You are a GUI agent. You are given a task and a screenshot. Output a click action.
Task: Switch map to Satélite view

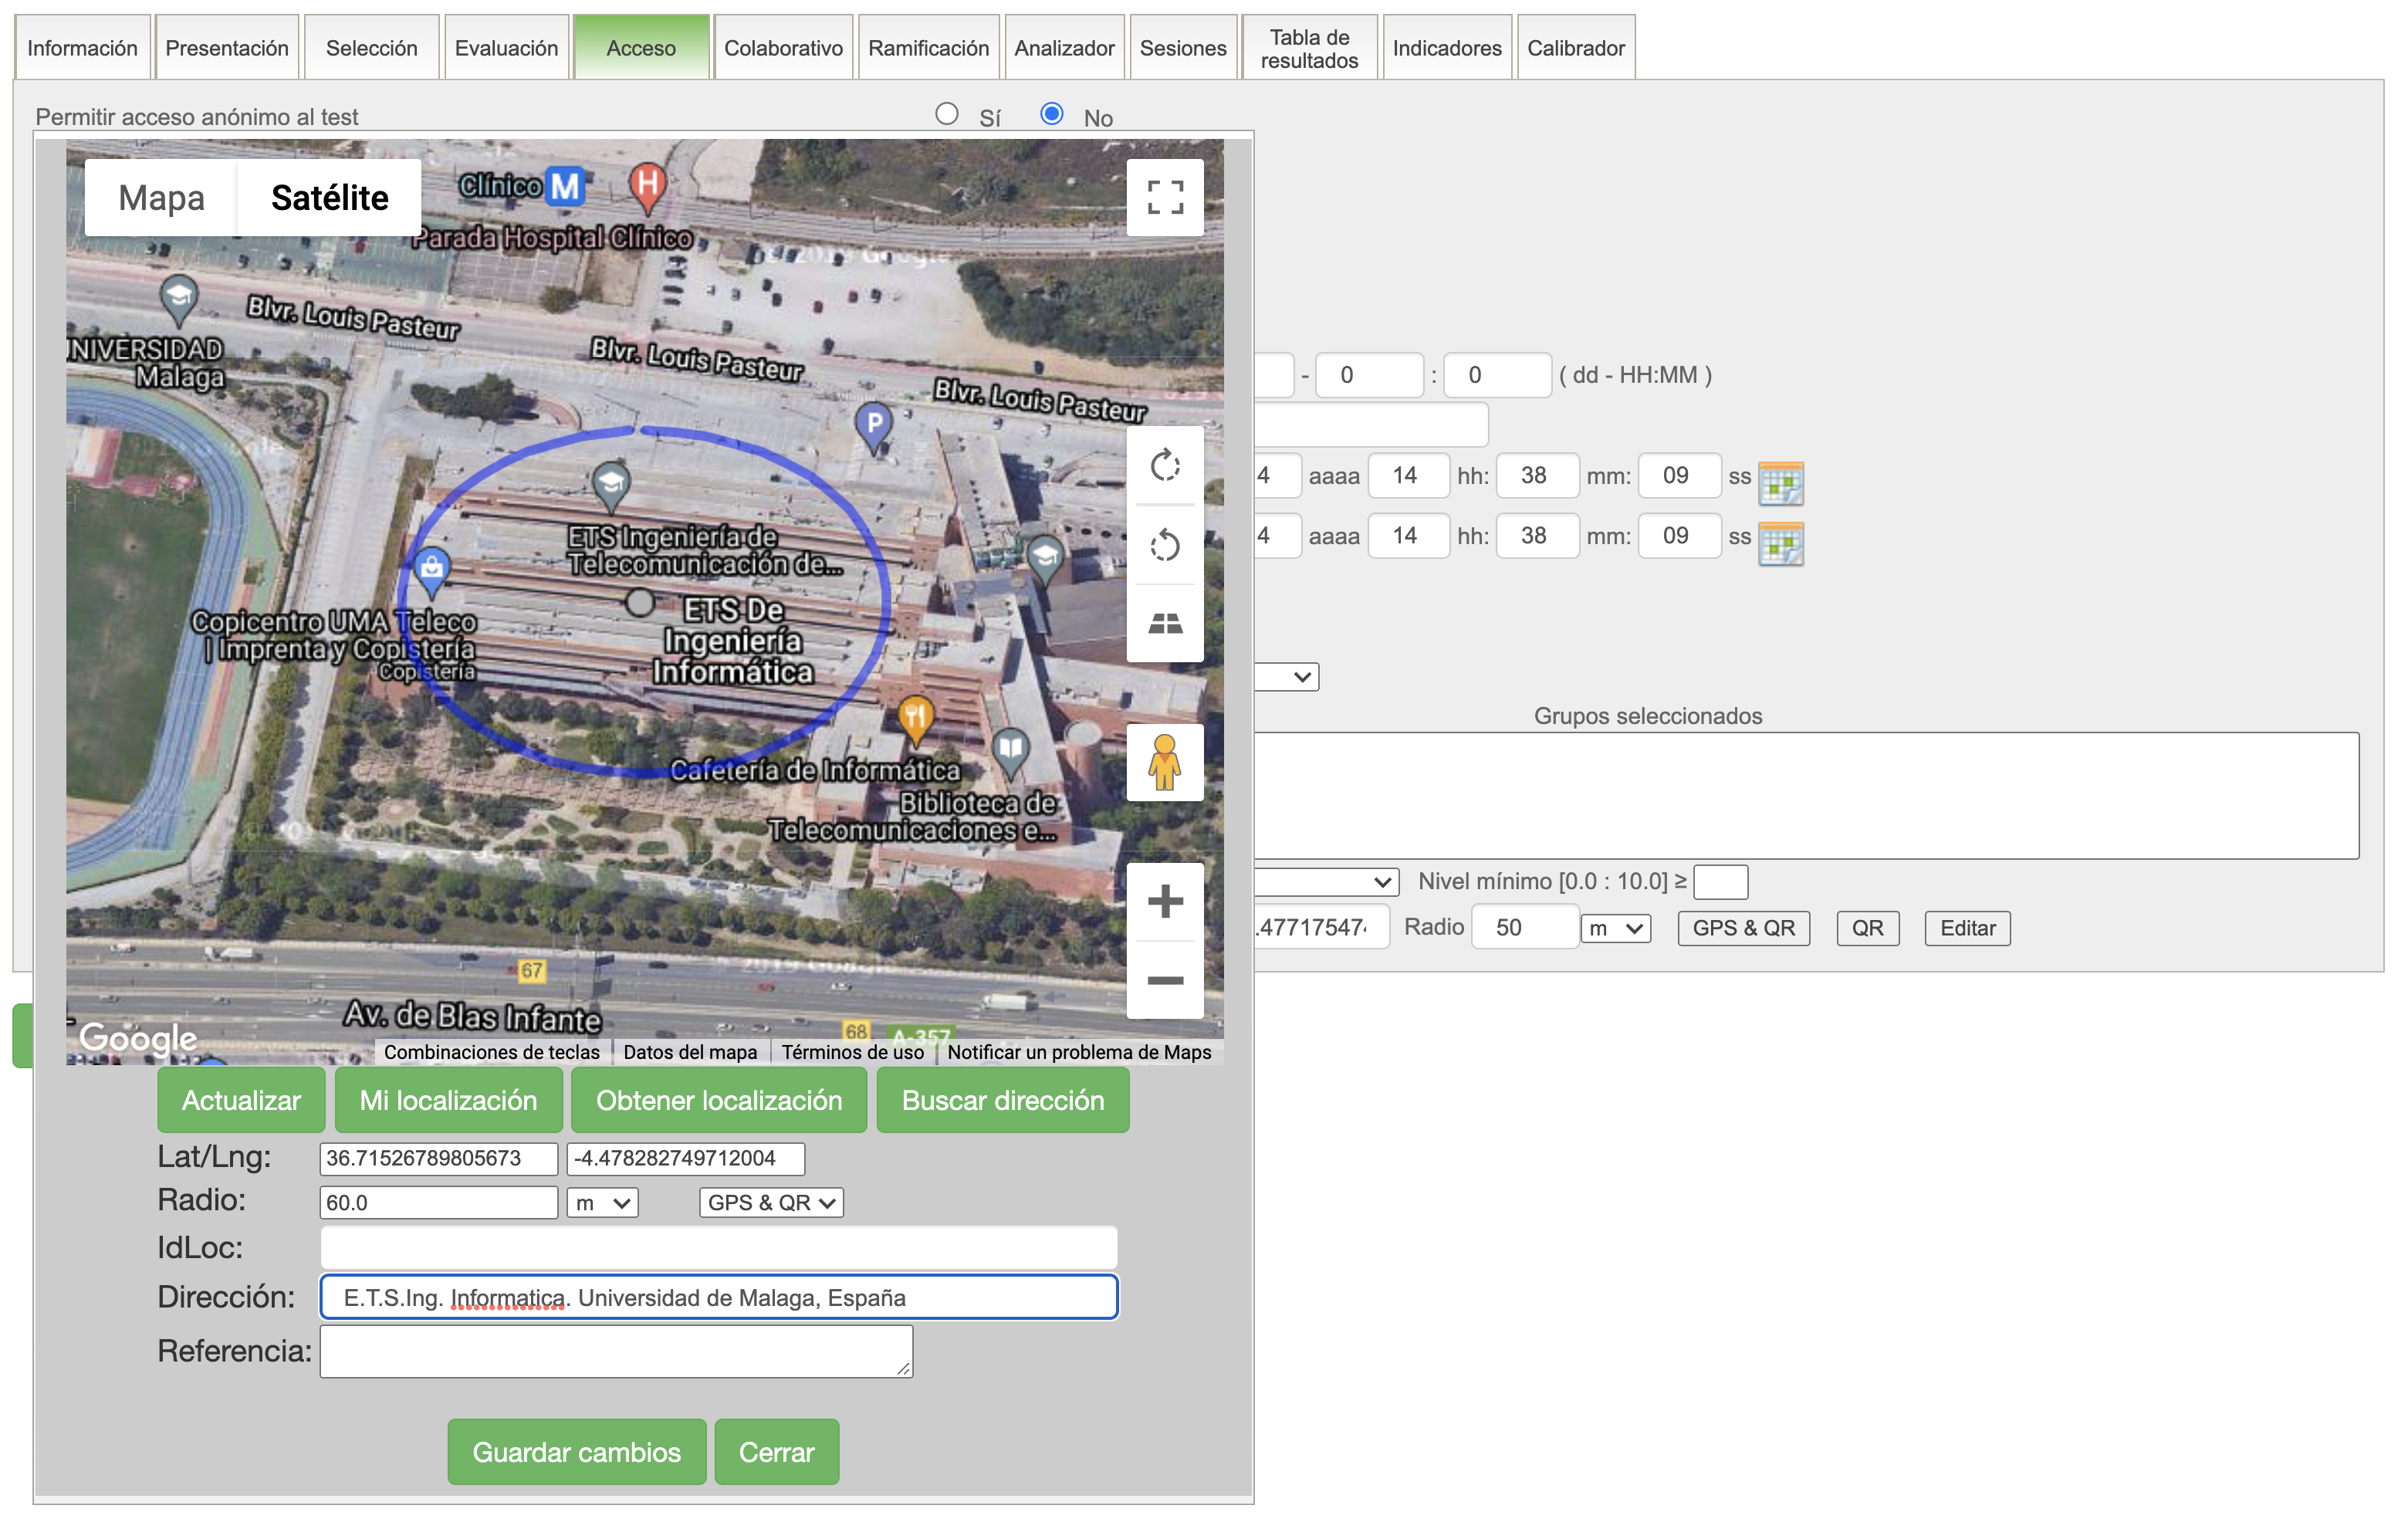(x=329, y=198)
